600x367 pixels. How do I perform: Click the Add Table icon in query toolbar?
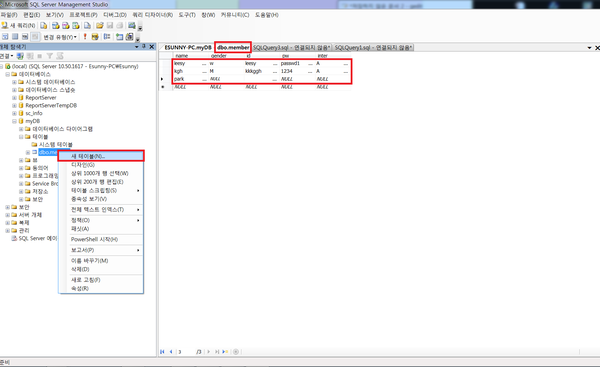point(119,37)
